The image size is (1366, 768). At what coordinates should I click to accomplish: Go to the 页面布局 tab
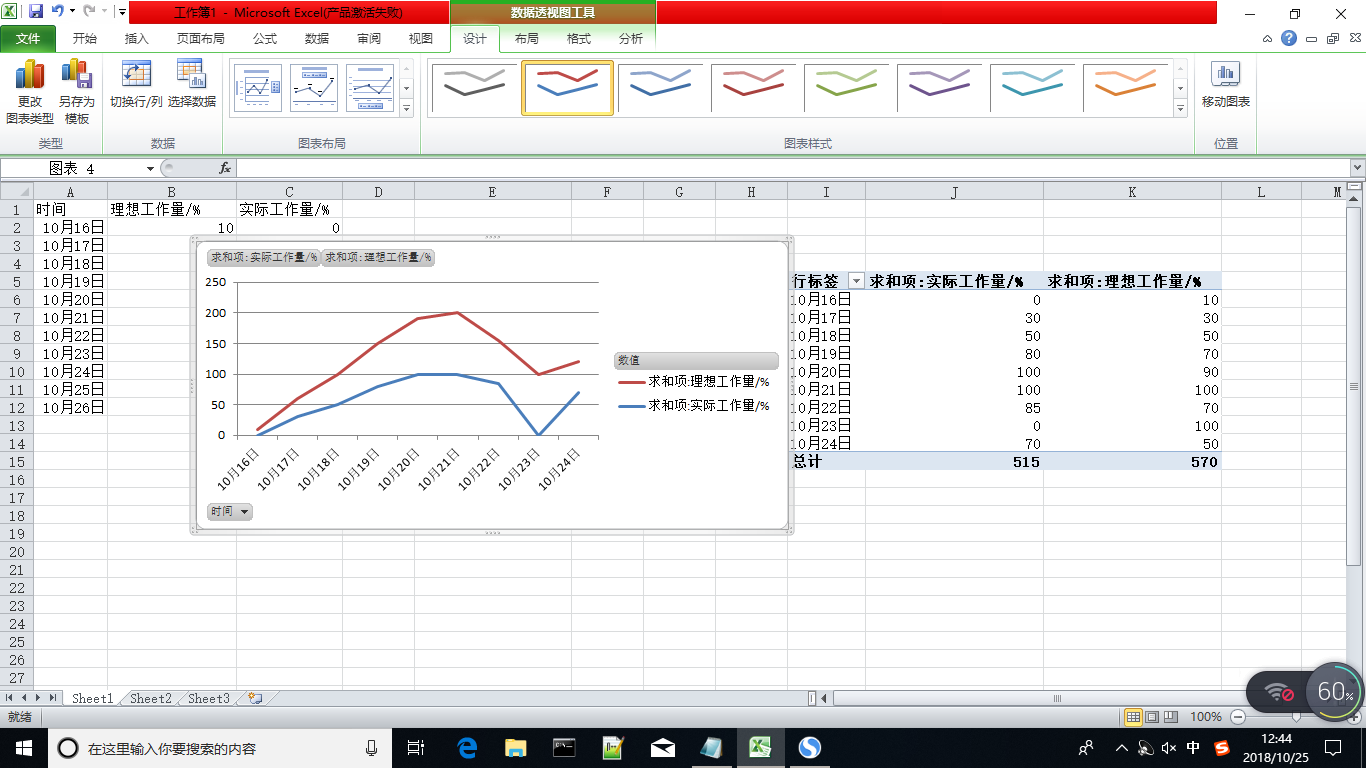(201, 39)
